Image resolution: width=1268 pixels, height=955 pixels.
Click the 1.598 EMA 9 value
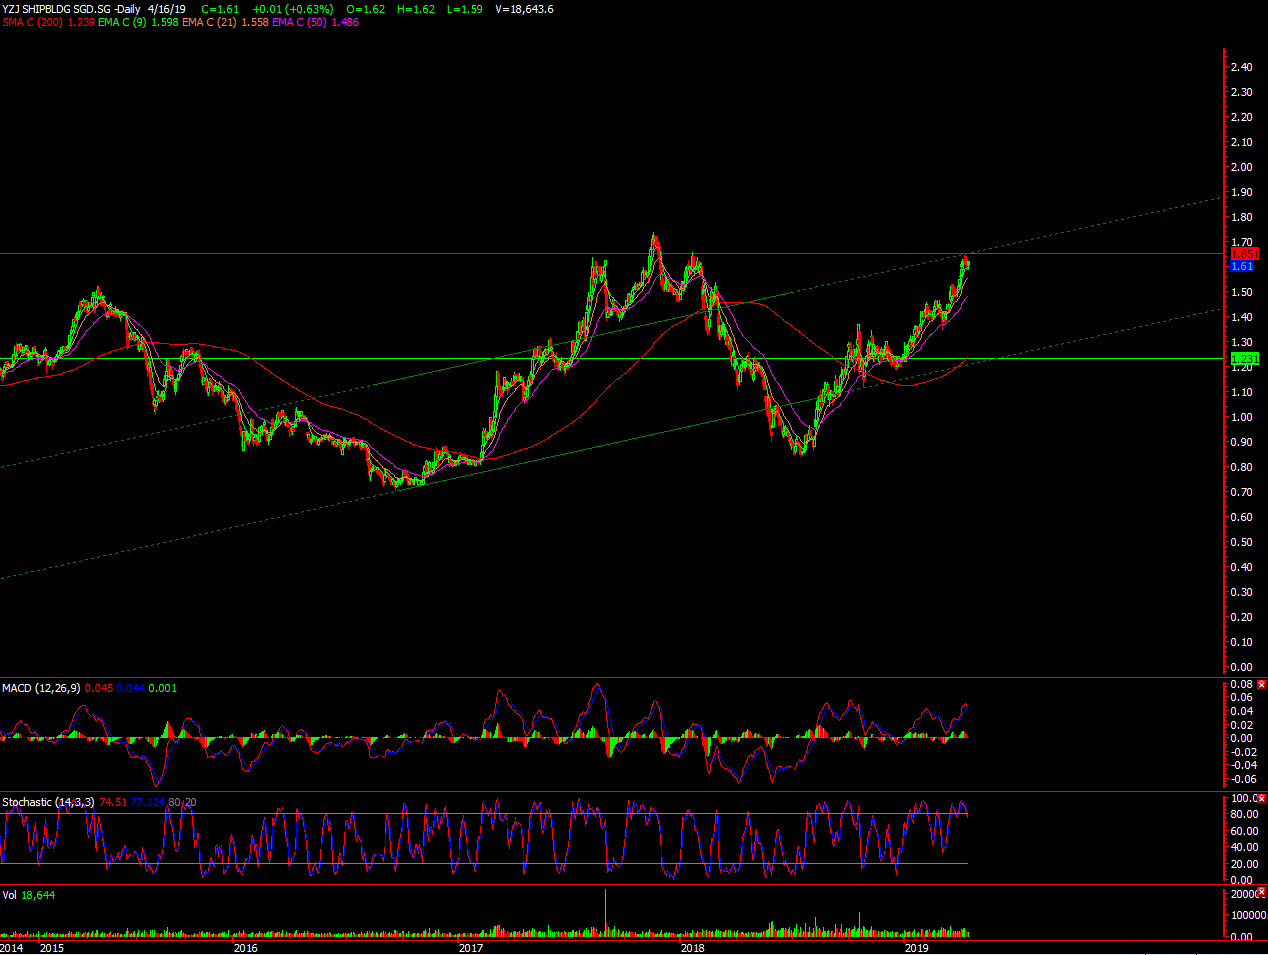pyautogui.click(x=165, y=22)
